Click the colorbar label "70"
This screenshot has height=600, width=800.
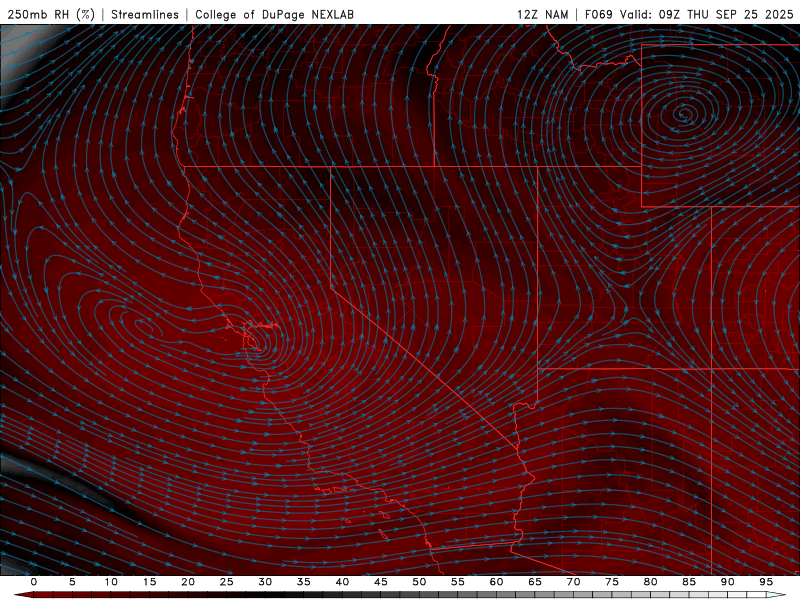pos(573,582)
